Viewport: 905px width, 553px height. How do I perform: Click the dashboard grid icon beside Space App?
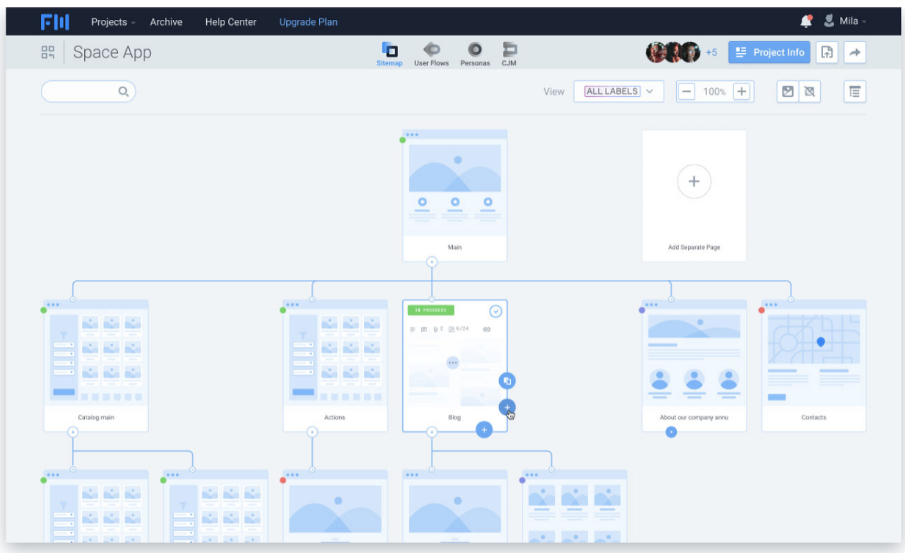pyautogui.click(x=48, y=53)
